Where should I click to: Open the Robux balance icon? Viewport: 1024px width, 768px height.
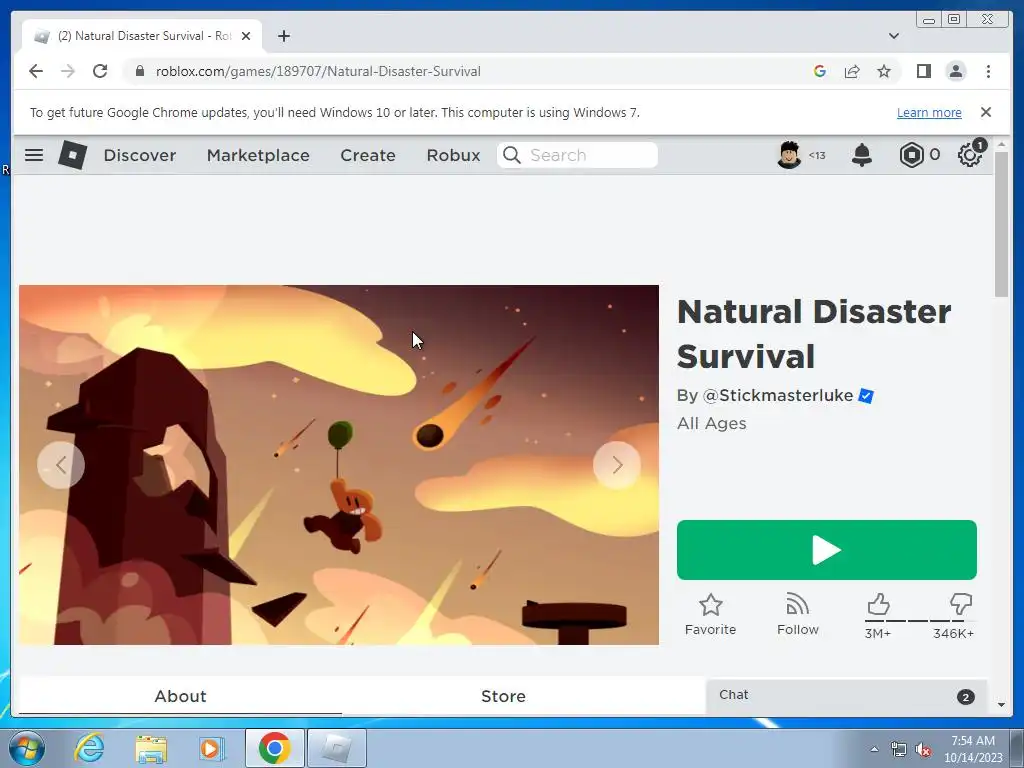(x=912, y=155)
